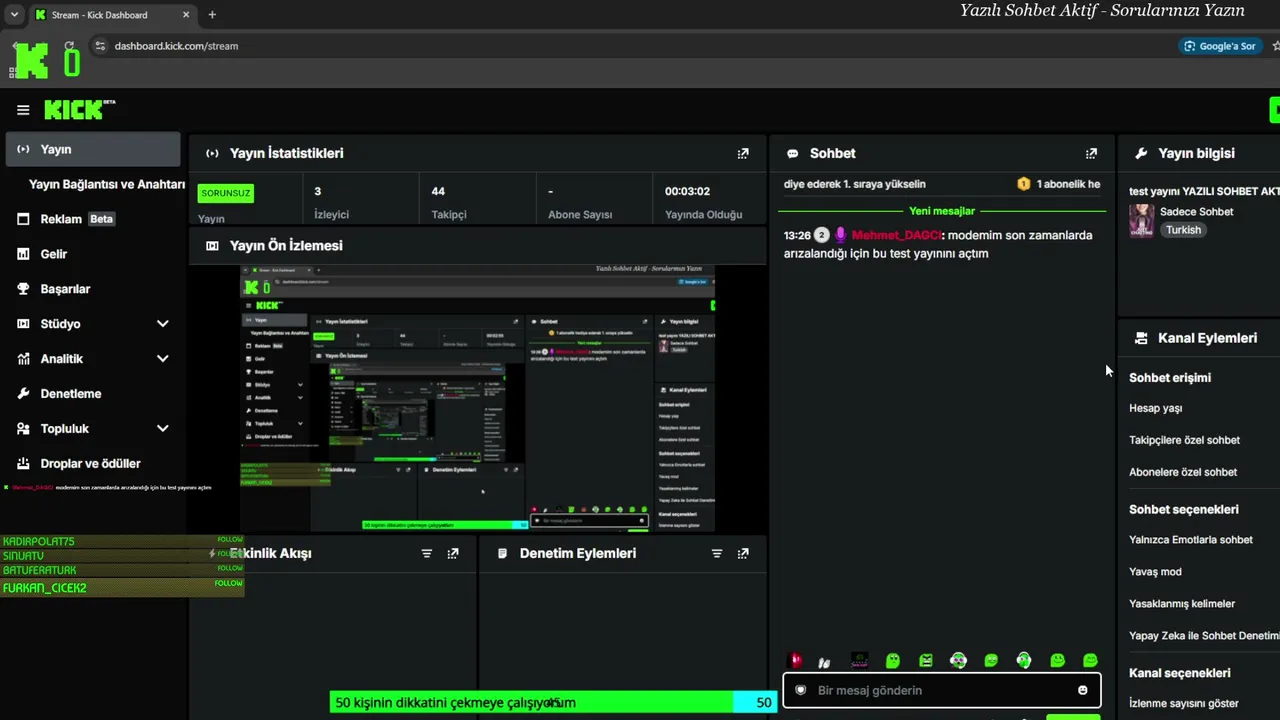The image size is (1280, 720).
Task: Open a new browser tab
Action: point(212,15)
